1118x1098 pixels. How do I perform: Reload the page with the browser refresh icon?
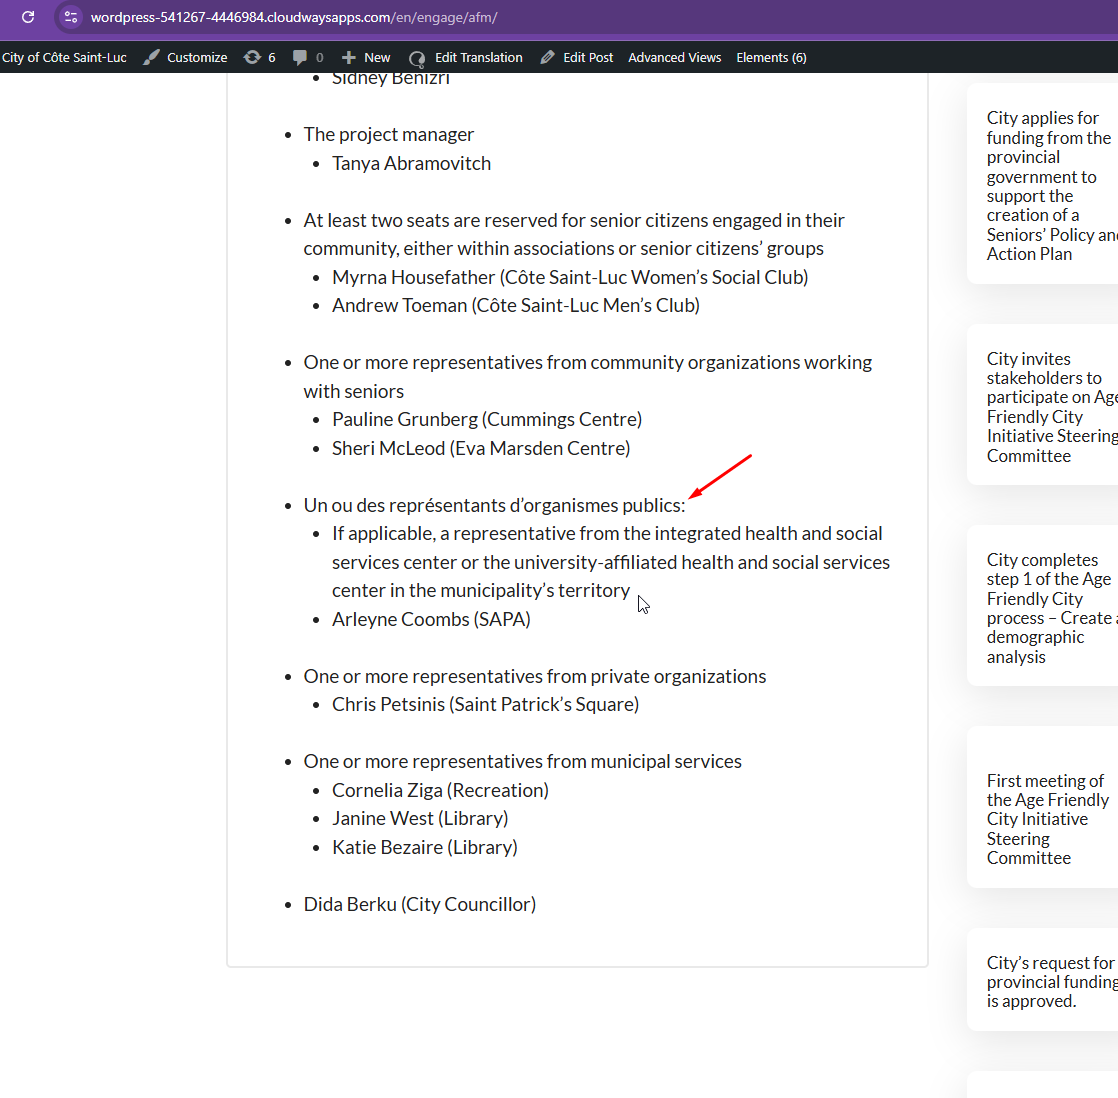[28, 17]
